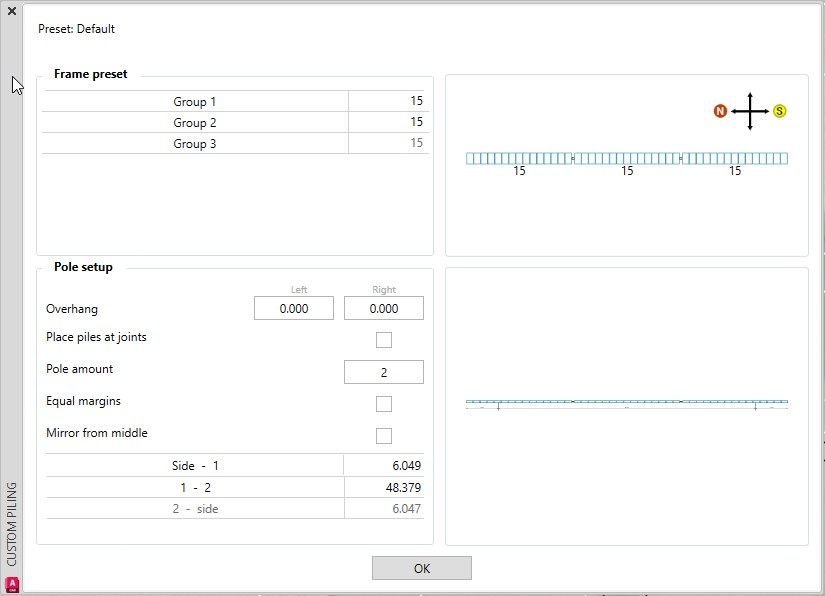Toggle the Equal margins checkbox
This screenshot has height=596, width=825.
pos(384,404)
